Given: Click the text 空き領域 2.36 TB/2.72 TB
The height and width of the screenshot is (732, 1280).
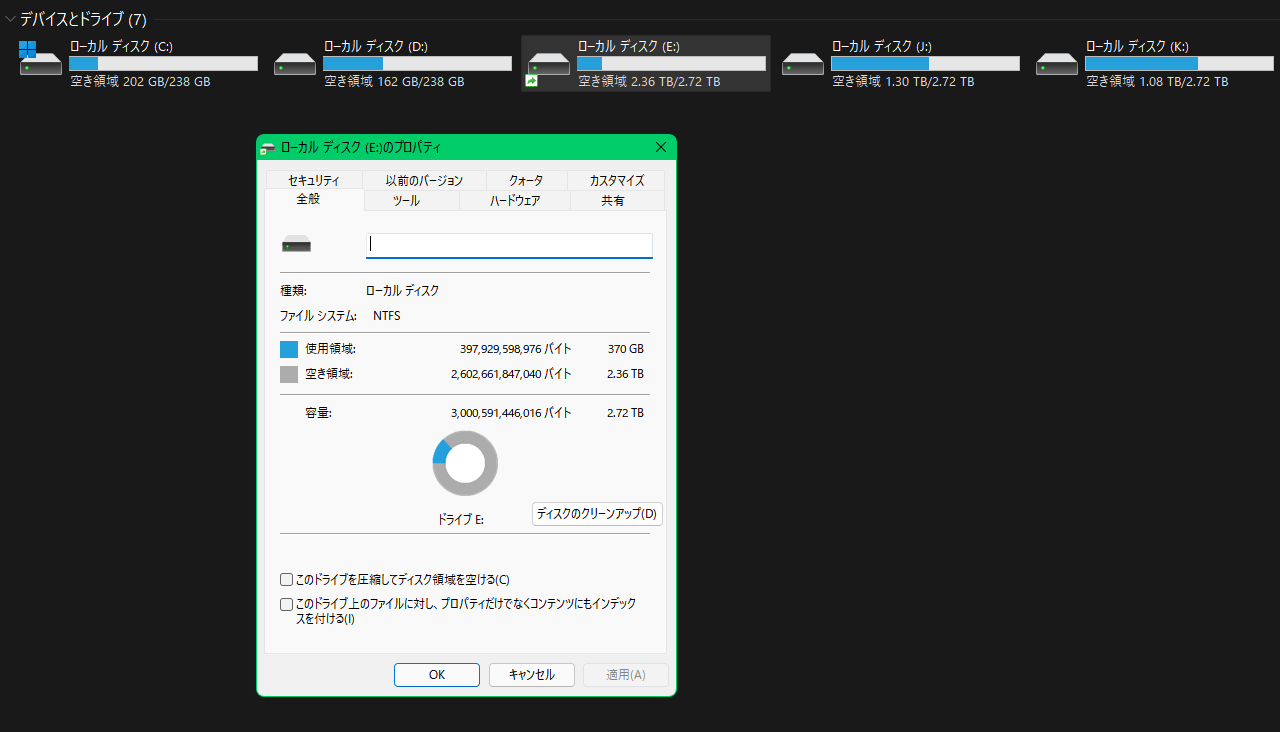Looking at the screenshot, I should click(x=649, y=82).
